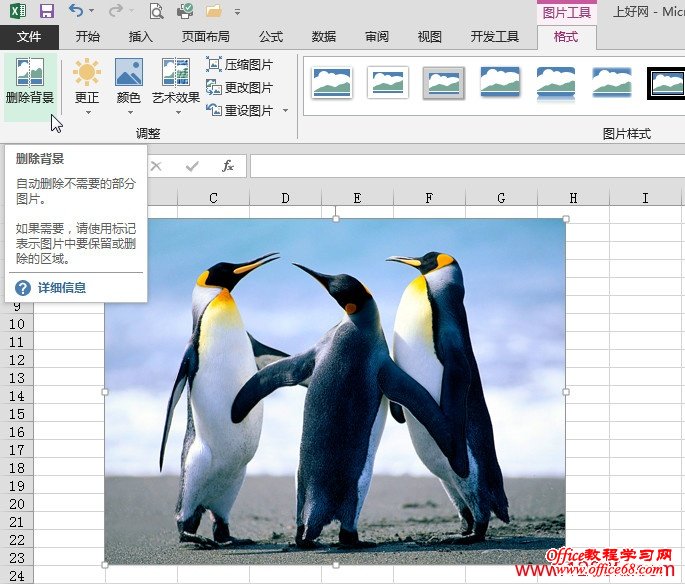
Task: Click the Print Preview icon in quick access toolbar
Action: coord(156,12)
